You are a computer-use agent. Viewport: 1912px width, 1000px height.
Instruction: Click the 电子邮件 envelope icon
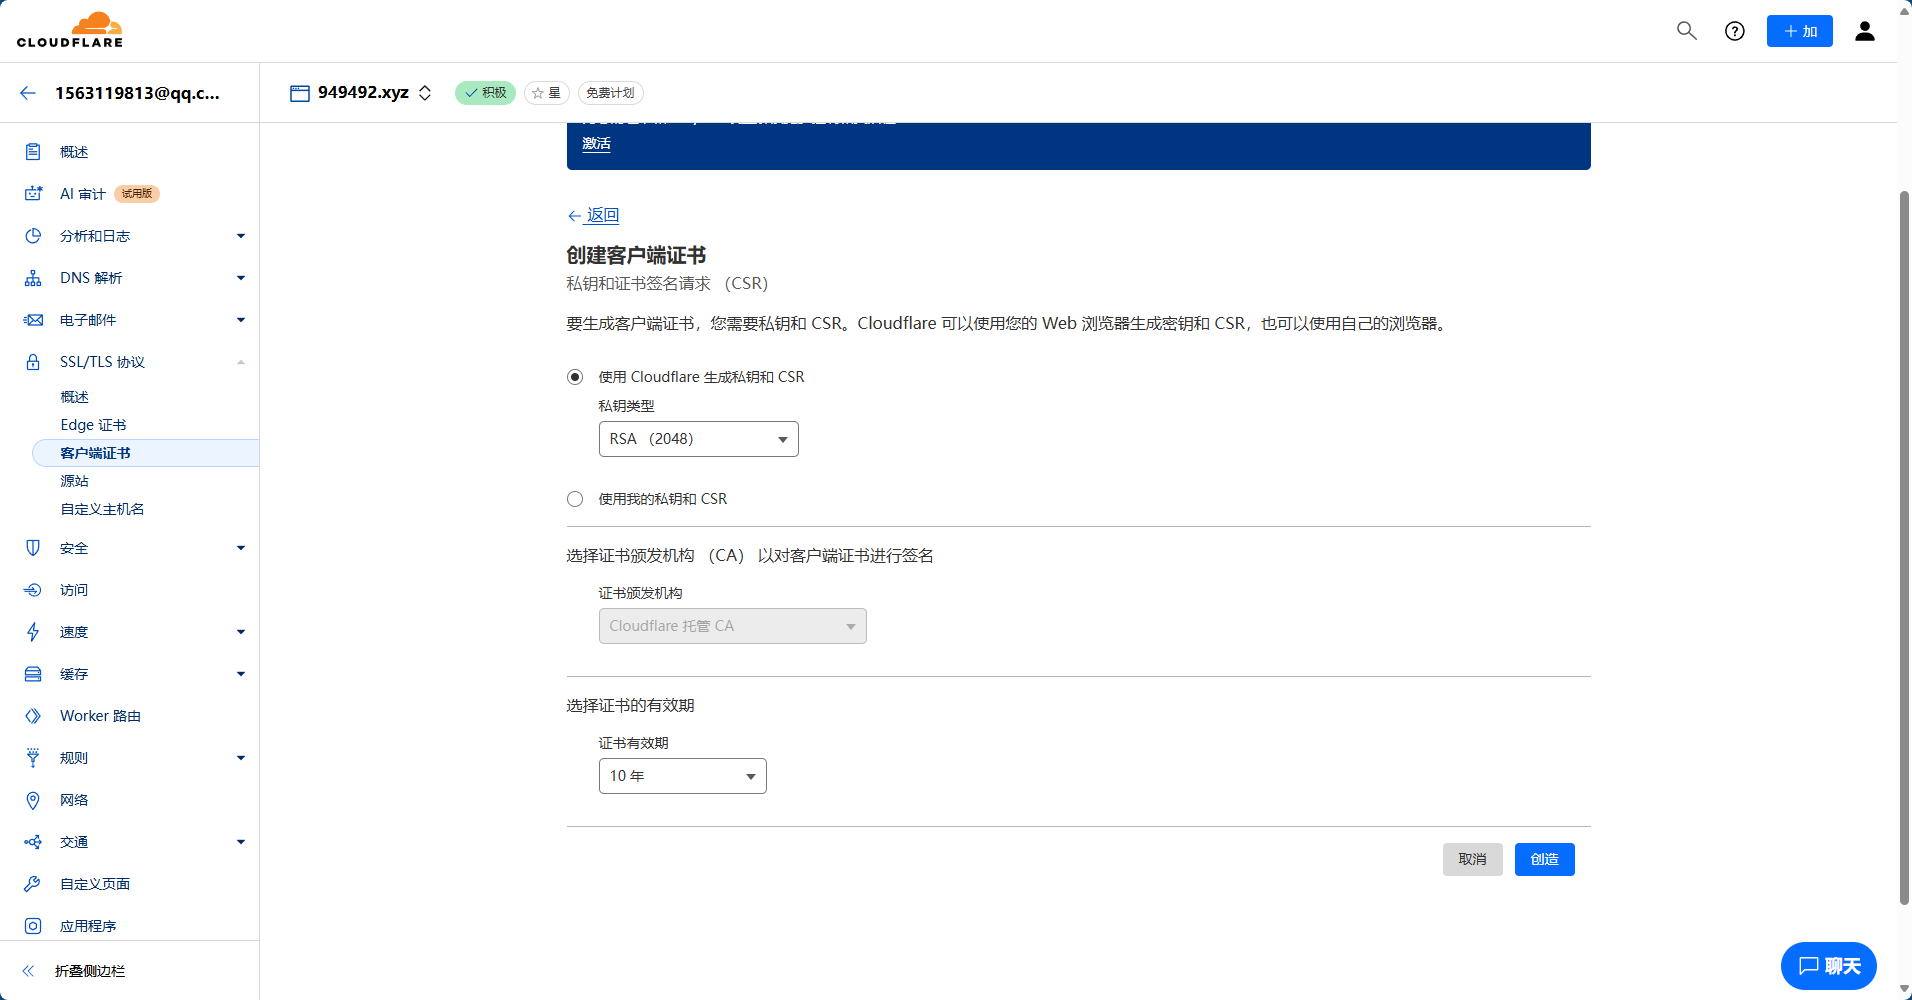(x=33, y=320)
